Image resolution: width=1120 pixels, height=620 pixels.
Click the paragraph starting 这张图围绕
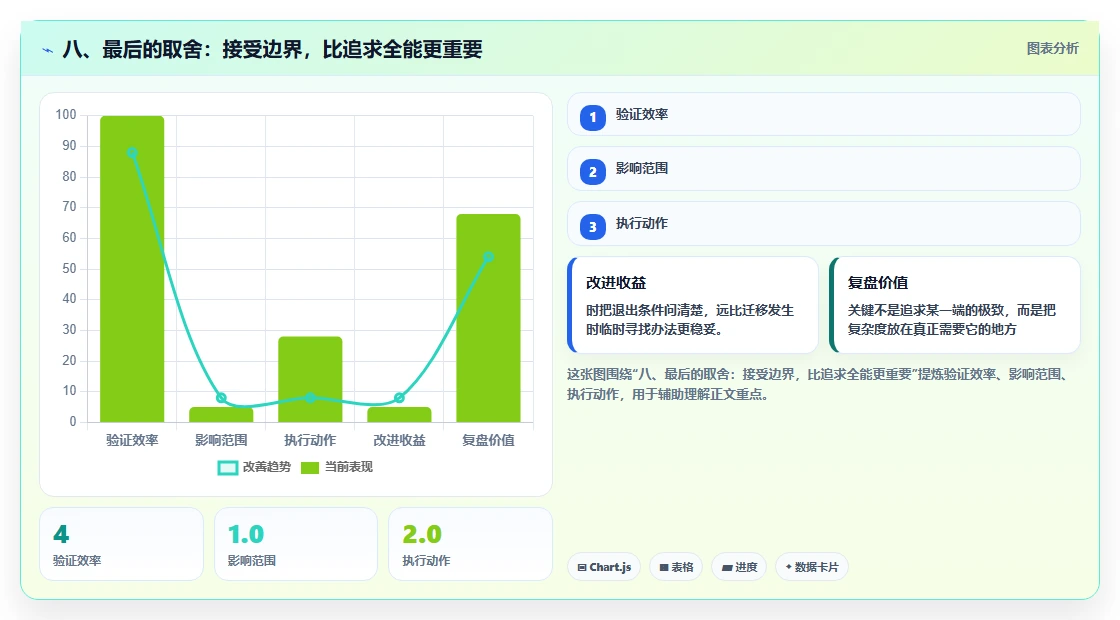[820, 384]
